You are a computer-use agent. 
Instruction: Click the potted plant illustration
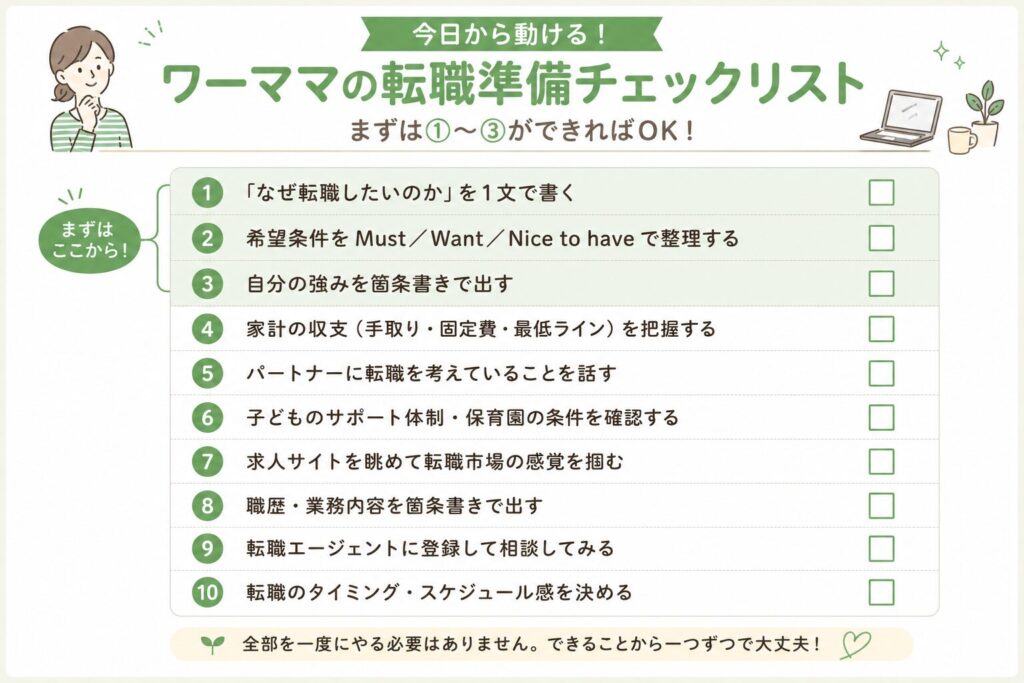click(x=984, y=112)
